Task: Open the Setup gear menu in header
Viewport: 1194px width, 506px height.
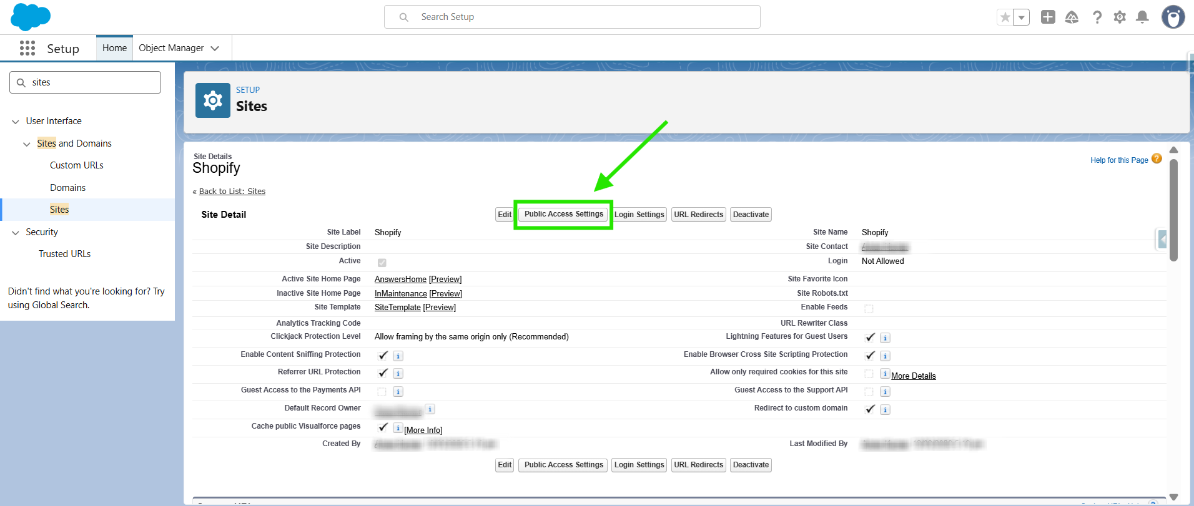Action: (1119, 17)
